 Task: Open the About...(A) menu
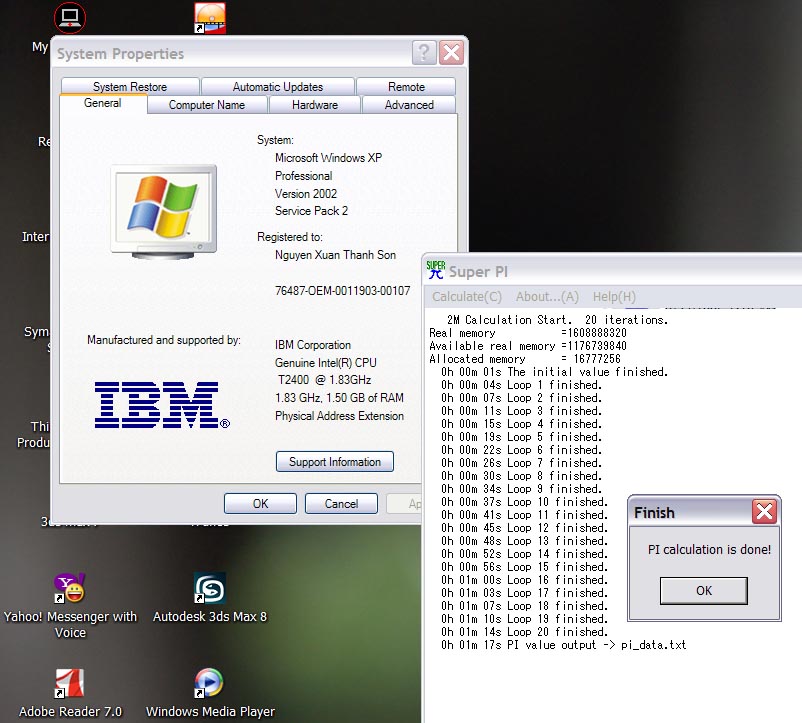547,296
